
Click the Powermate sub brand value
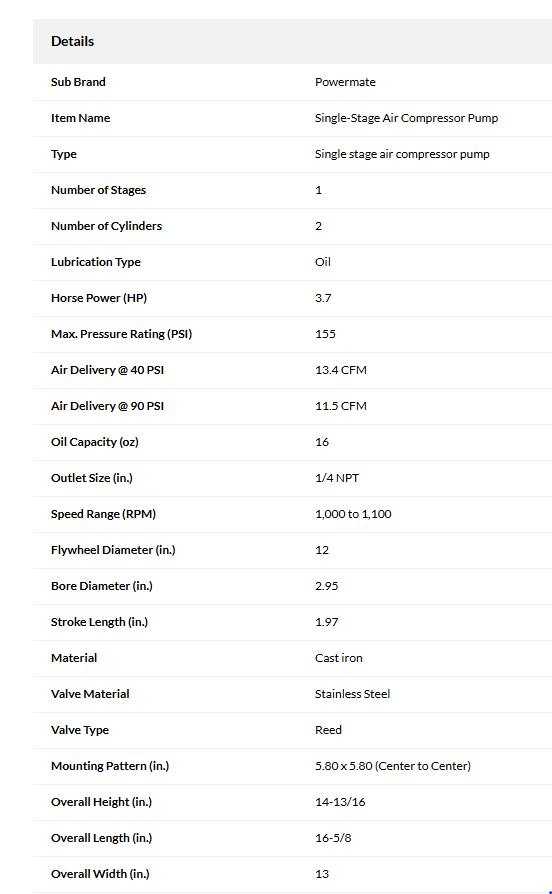point(345,82)
